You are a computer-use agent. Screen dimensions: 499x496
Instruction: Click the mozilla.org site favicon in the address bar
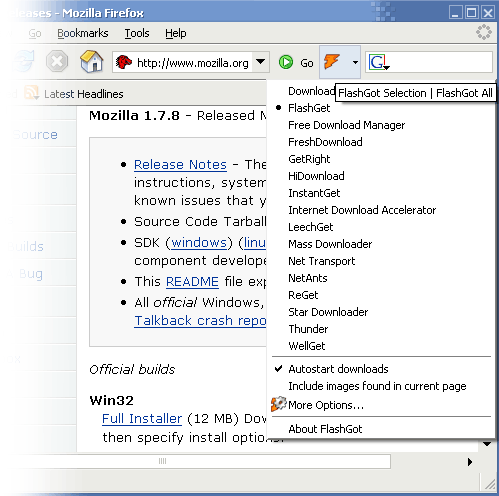pyautogui.click(x=124, y=62)
